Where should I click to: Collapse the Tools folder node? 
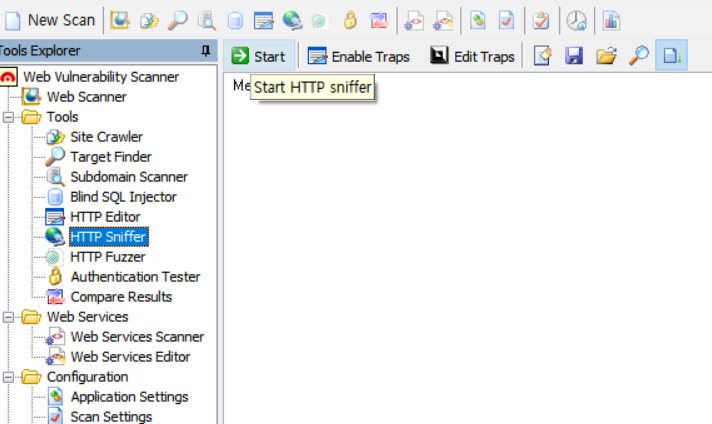point(8,117)
